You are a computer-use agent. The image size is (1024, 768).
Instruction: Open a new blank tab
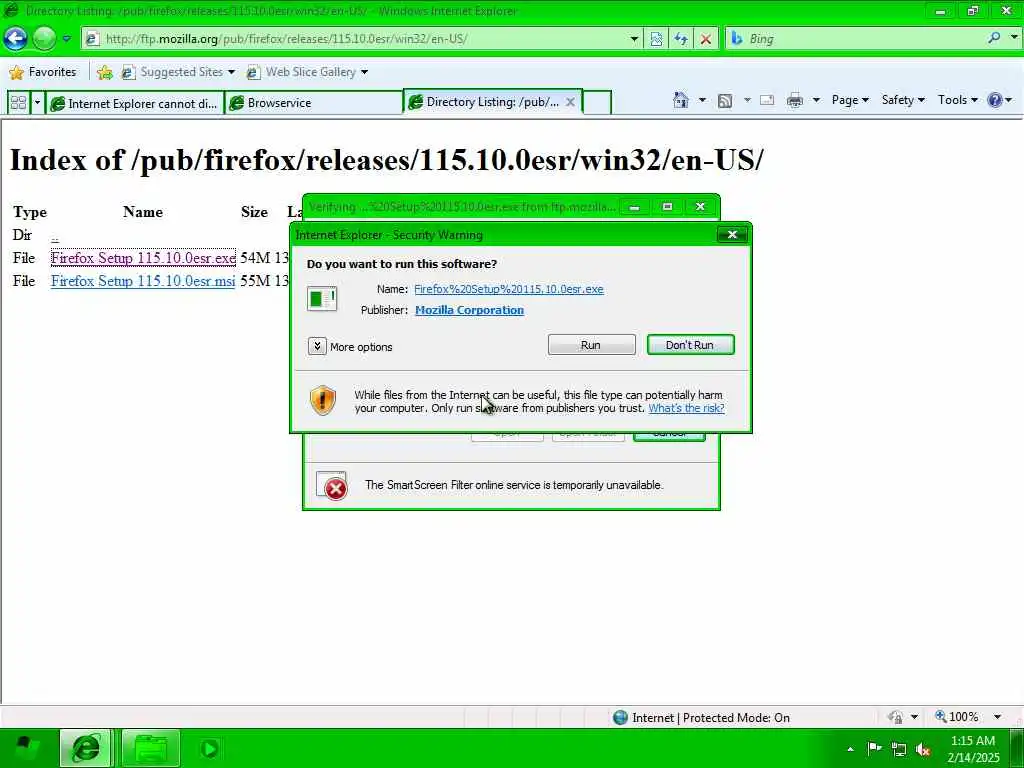[x=596, y=103]
